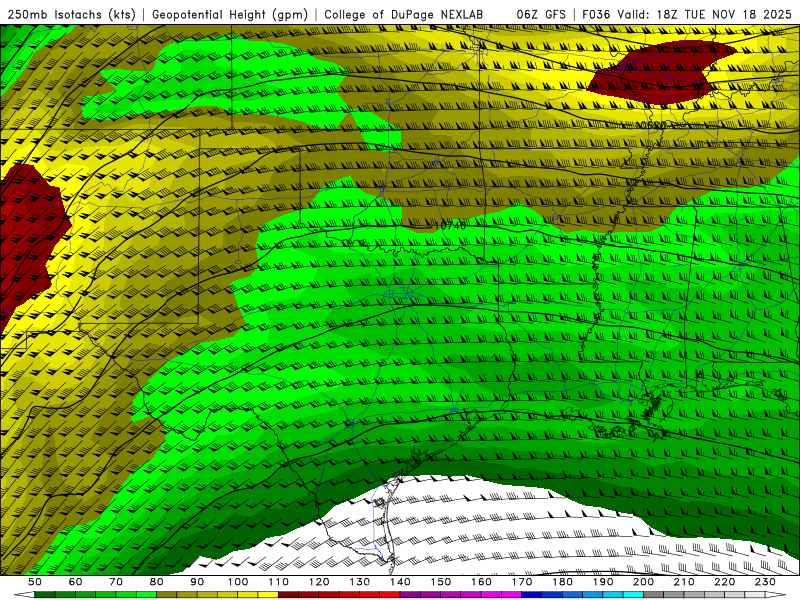The width and height of the screenshot is (800, 600).
Task: Click the 160 knot legend value
Action: click(481, 582)
